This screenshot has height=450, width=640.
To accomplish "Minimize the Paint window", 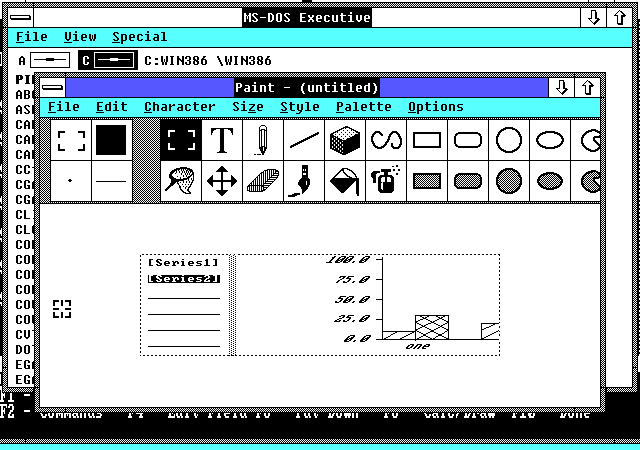I will pyautogui.click(x=561, y=87).
